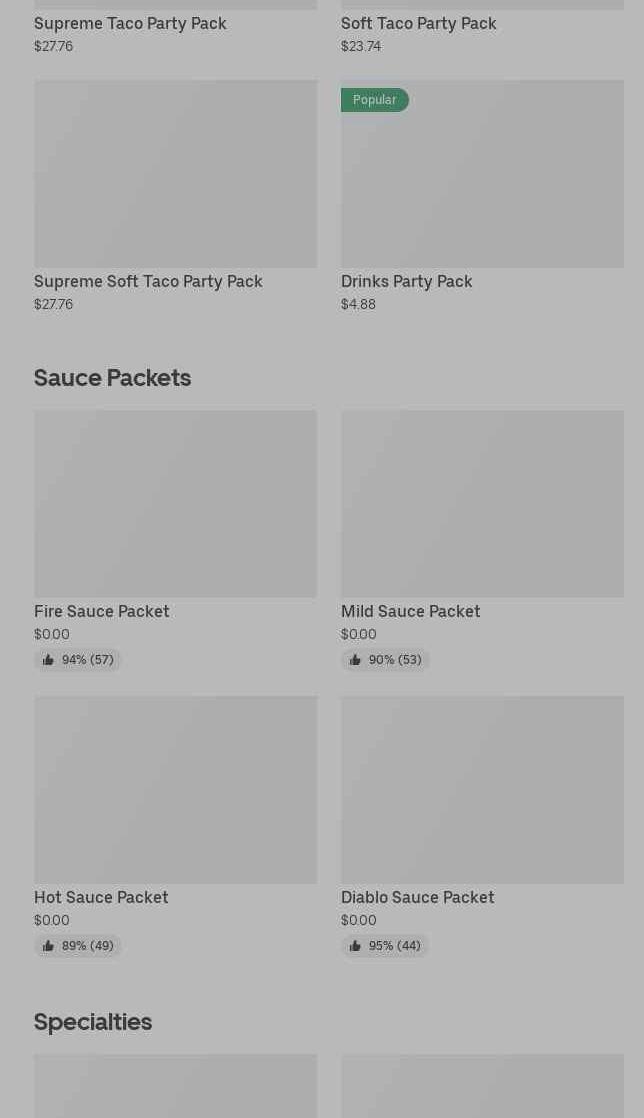Click the 95% (44) rating pill
This screenshot has width=644, height=1118.
click(x=385, y=946)
